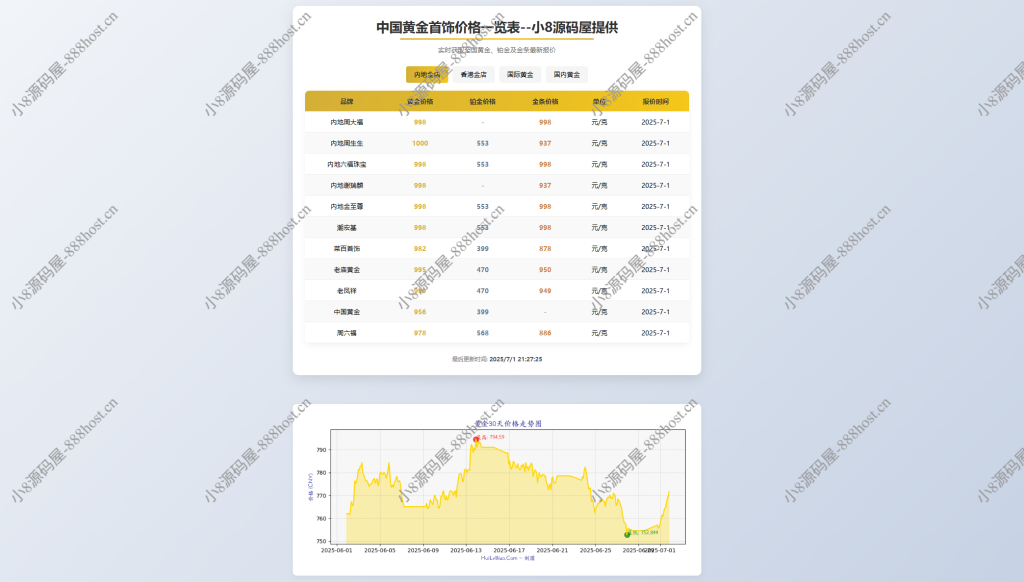Click the green lowest-price marker on chart
This screenshot has height=582, width=1024.
(x=628, y=534)
